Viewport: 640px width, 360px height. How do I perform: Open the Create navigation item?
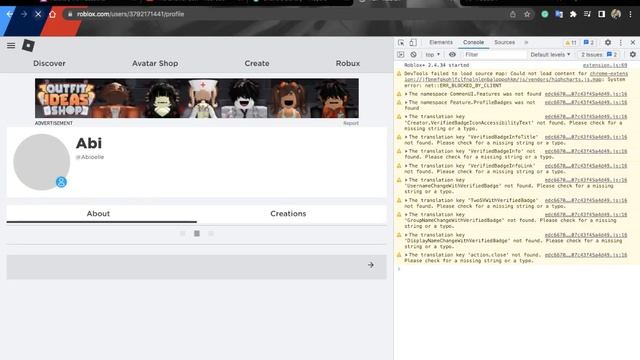(257, 63)
